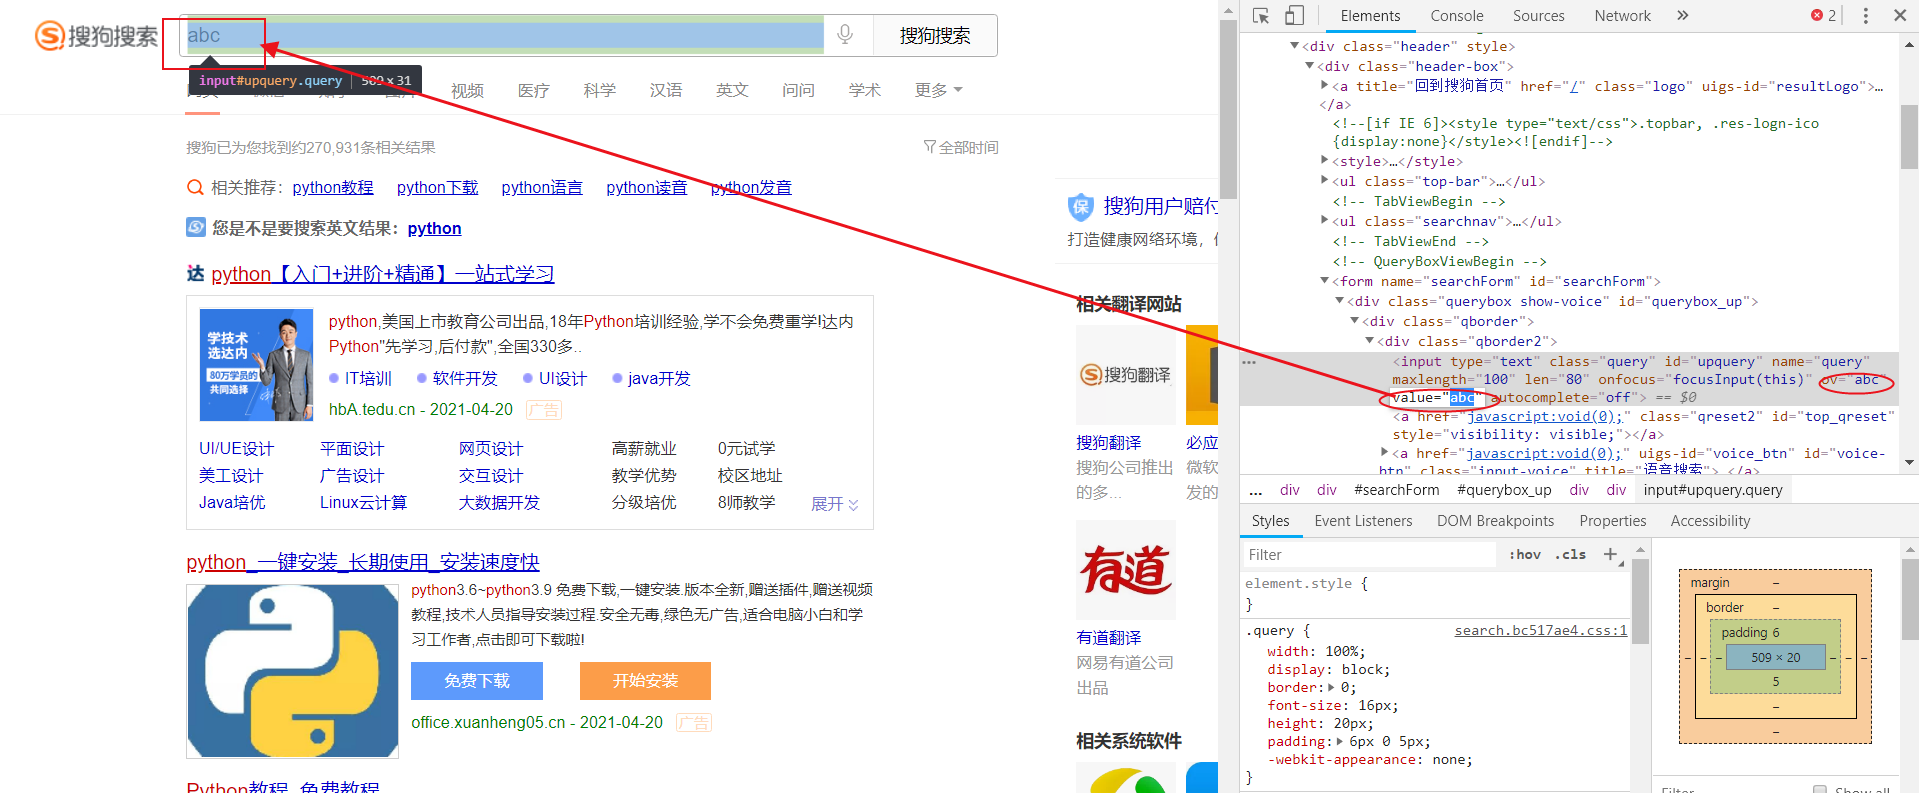Toggle the .cls class editor button
This screenshot has height=793, width=1919.
click(x=1571, y=555)
